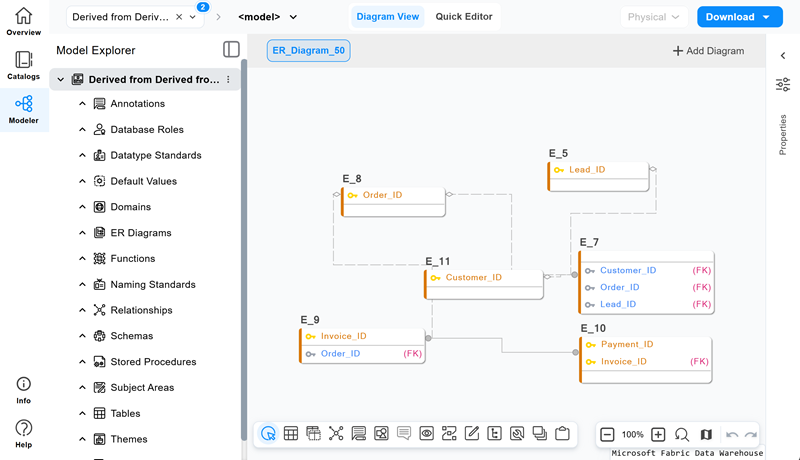The height and width of the screenshot is (460, 800).
Task: Open the Physical model type dropdown
Action: coord(654,17)
